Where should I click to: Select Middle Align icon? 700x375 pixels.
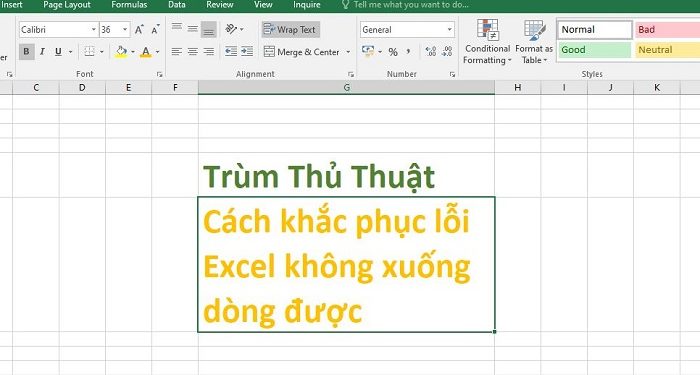pos(193,29)
